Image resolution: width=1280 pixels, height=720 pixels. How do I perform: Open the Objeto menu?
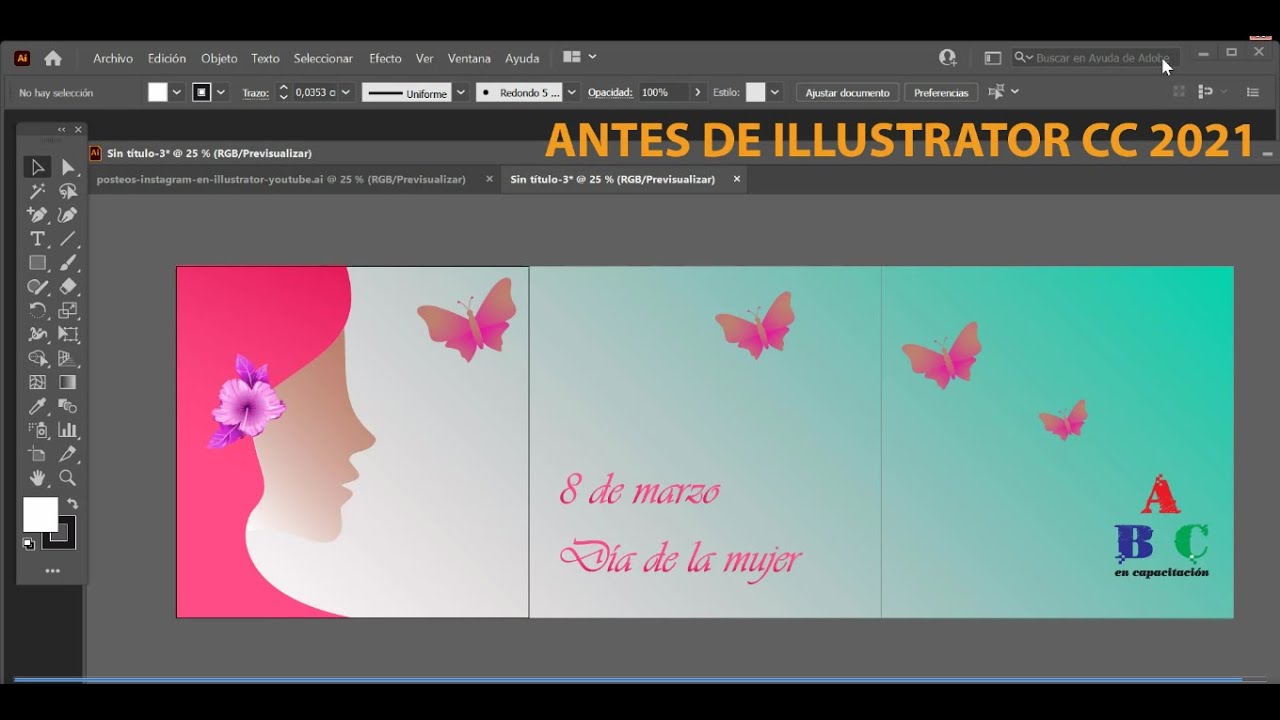click(x=219, y=58)
